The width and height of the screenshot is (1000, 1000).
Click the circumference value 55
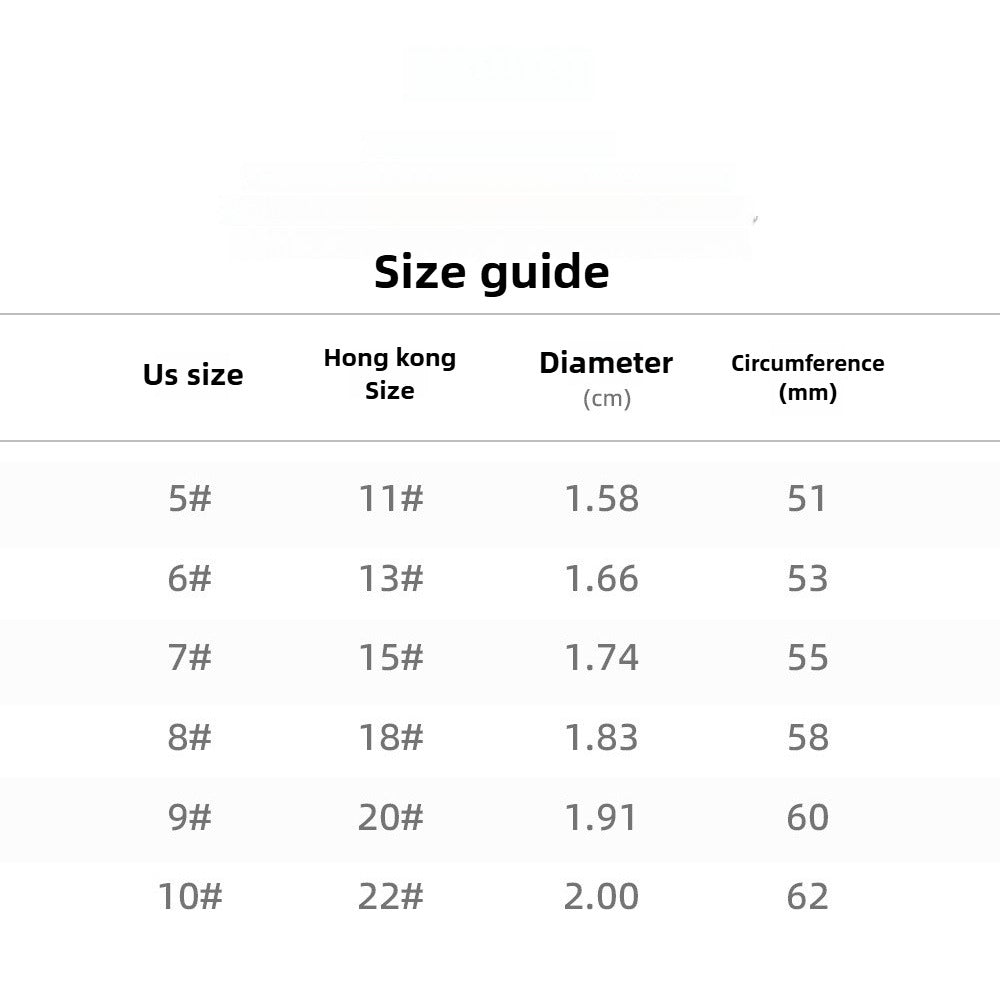807,658
